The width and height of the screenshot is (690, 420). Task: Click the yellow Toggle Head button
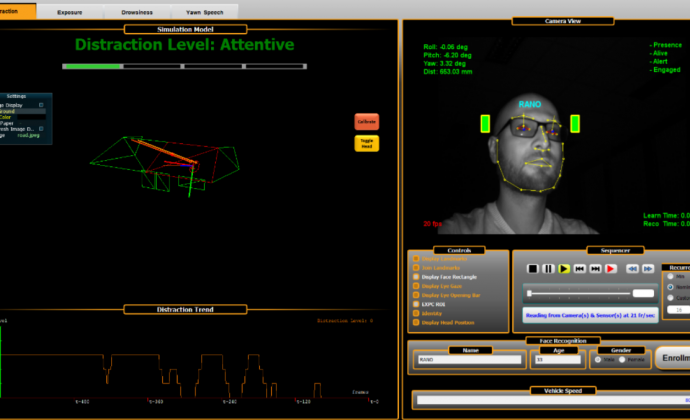click(367, 144)
